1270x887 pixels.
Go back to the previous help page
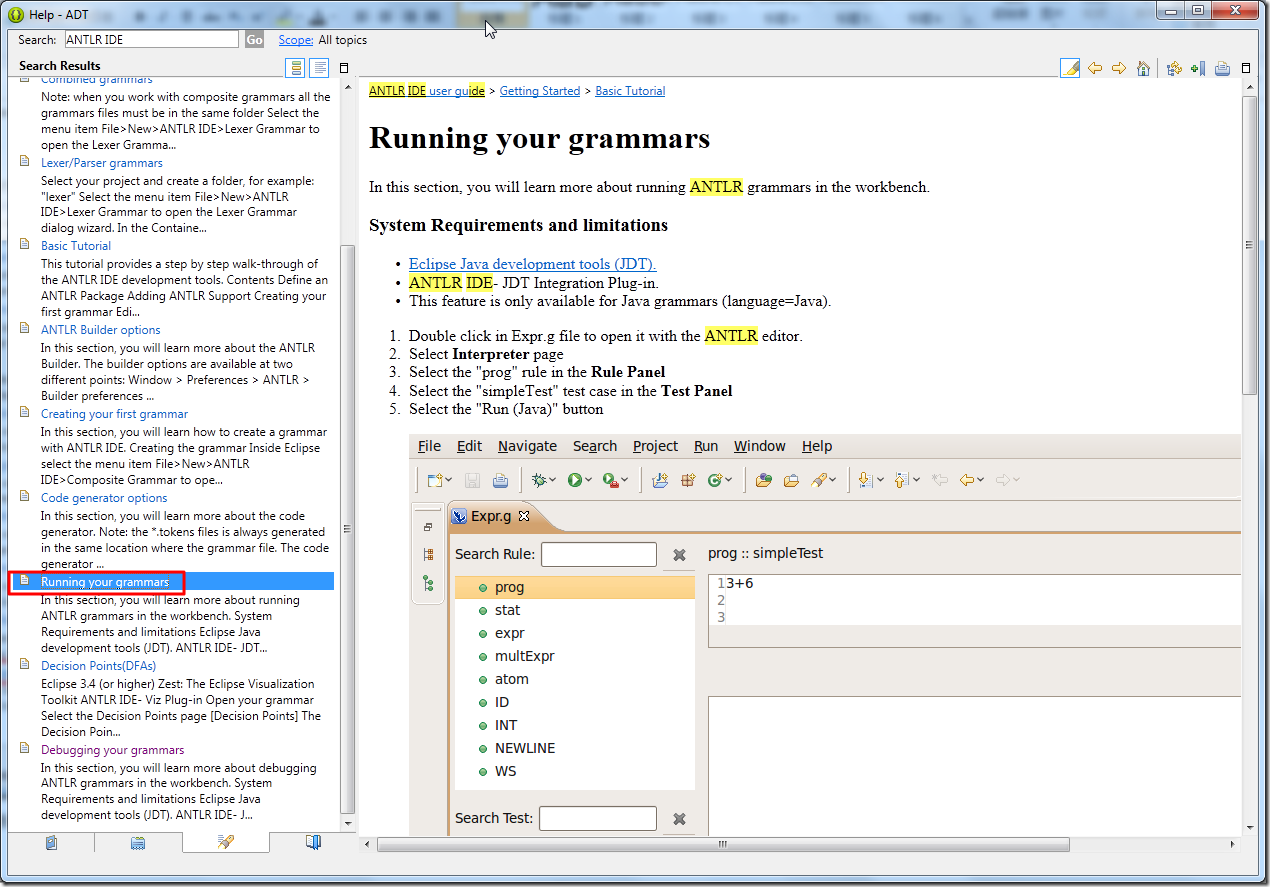coord(1095,68)
